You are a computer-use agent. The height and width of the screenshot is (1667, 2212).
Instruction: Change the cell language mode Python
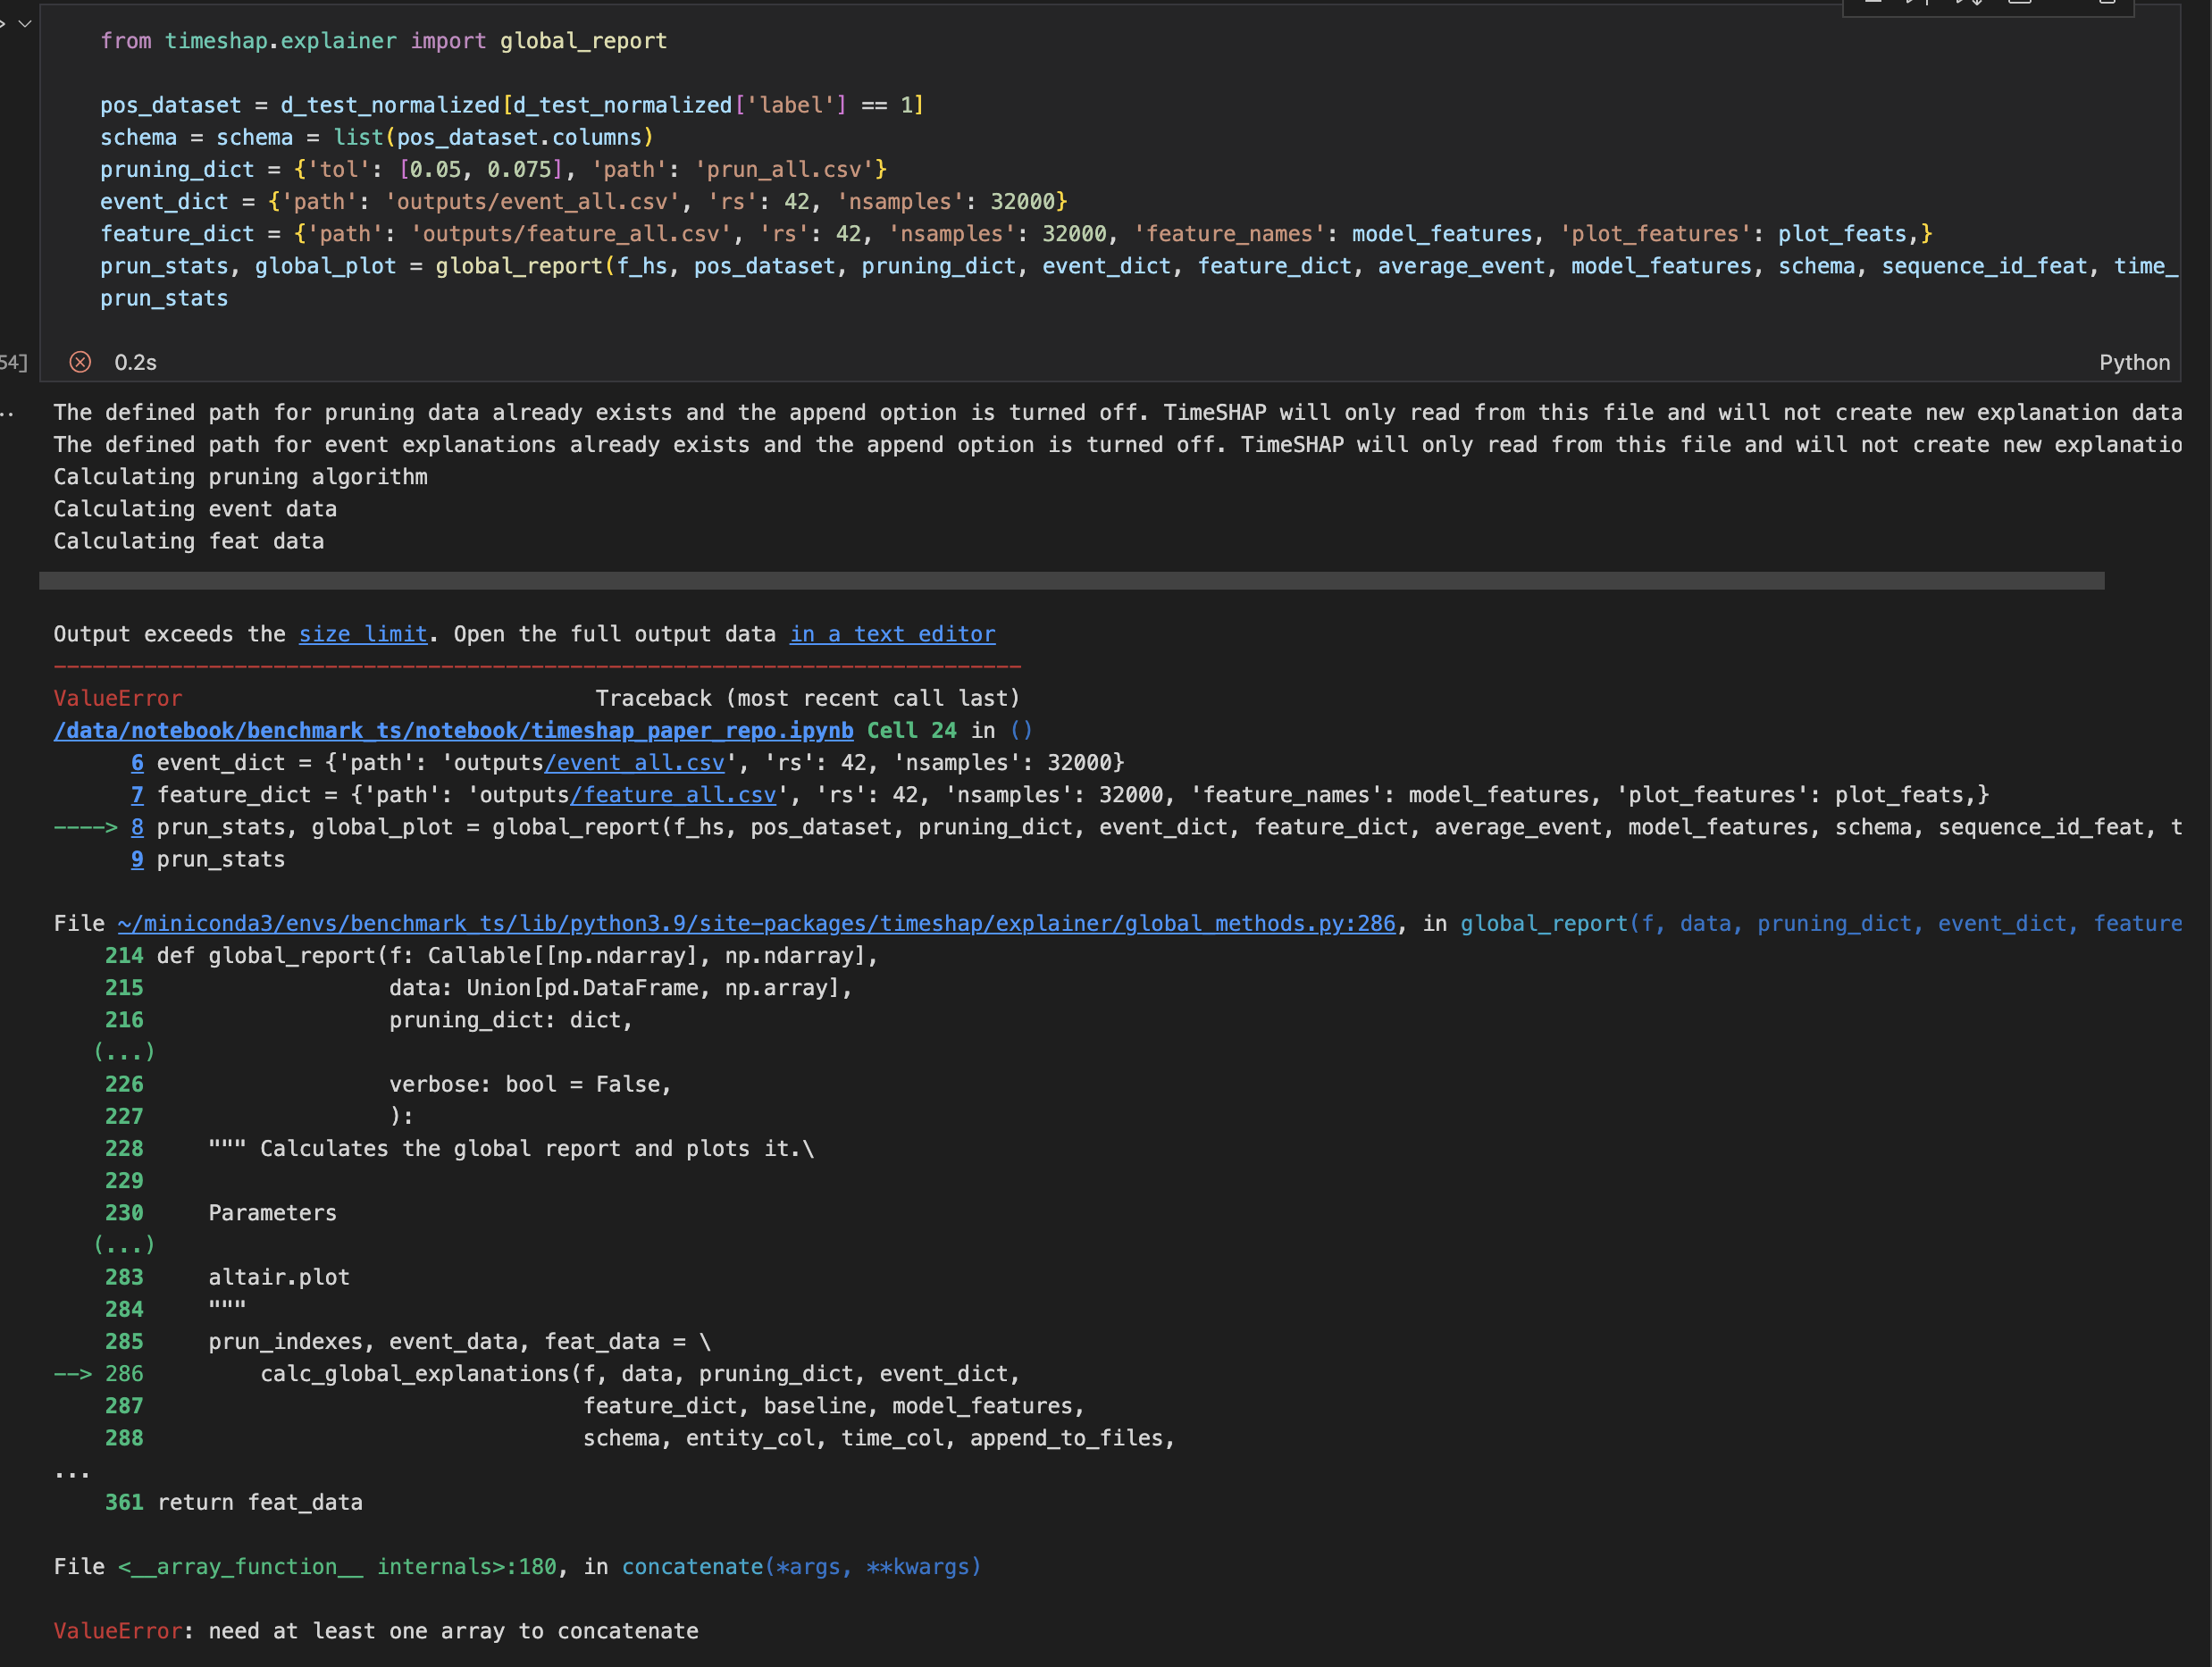tap(2134, 362)
